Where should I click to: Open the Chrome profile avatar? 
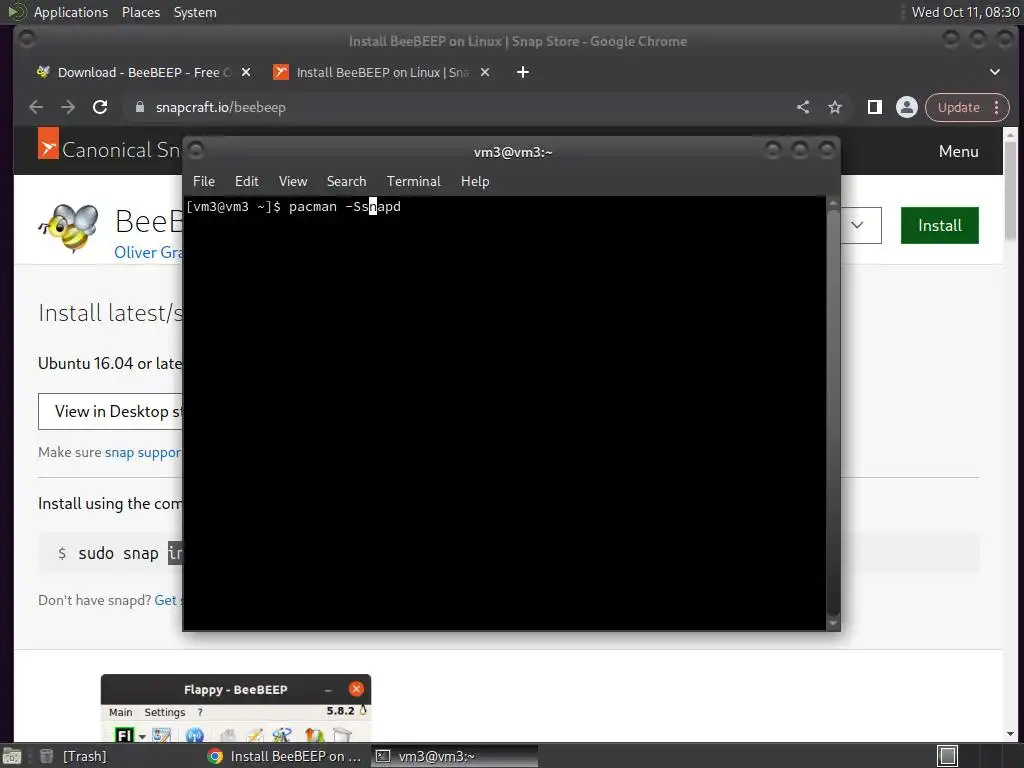[x=906, y=107]
